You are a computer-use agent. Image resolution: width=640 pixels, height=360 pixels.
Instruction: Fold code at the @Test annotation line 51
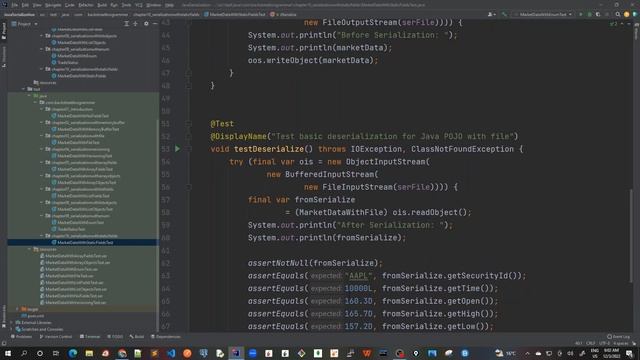(x=189, y=124)
